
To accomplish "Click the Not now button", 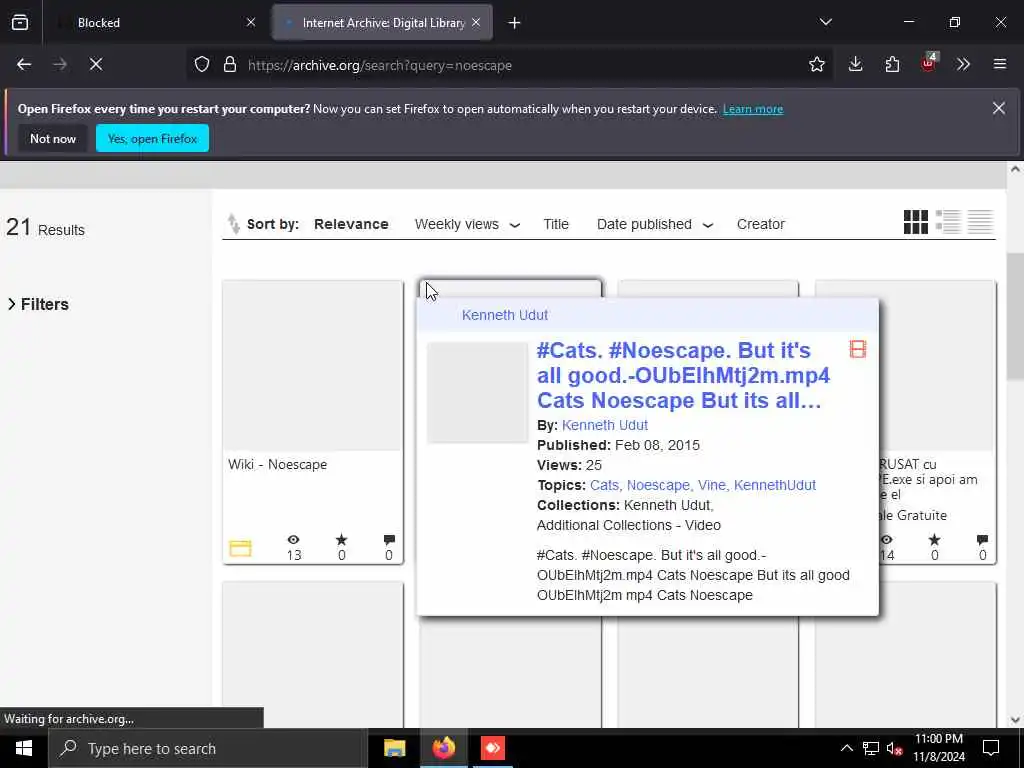I will 53,138.
